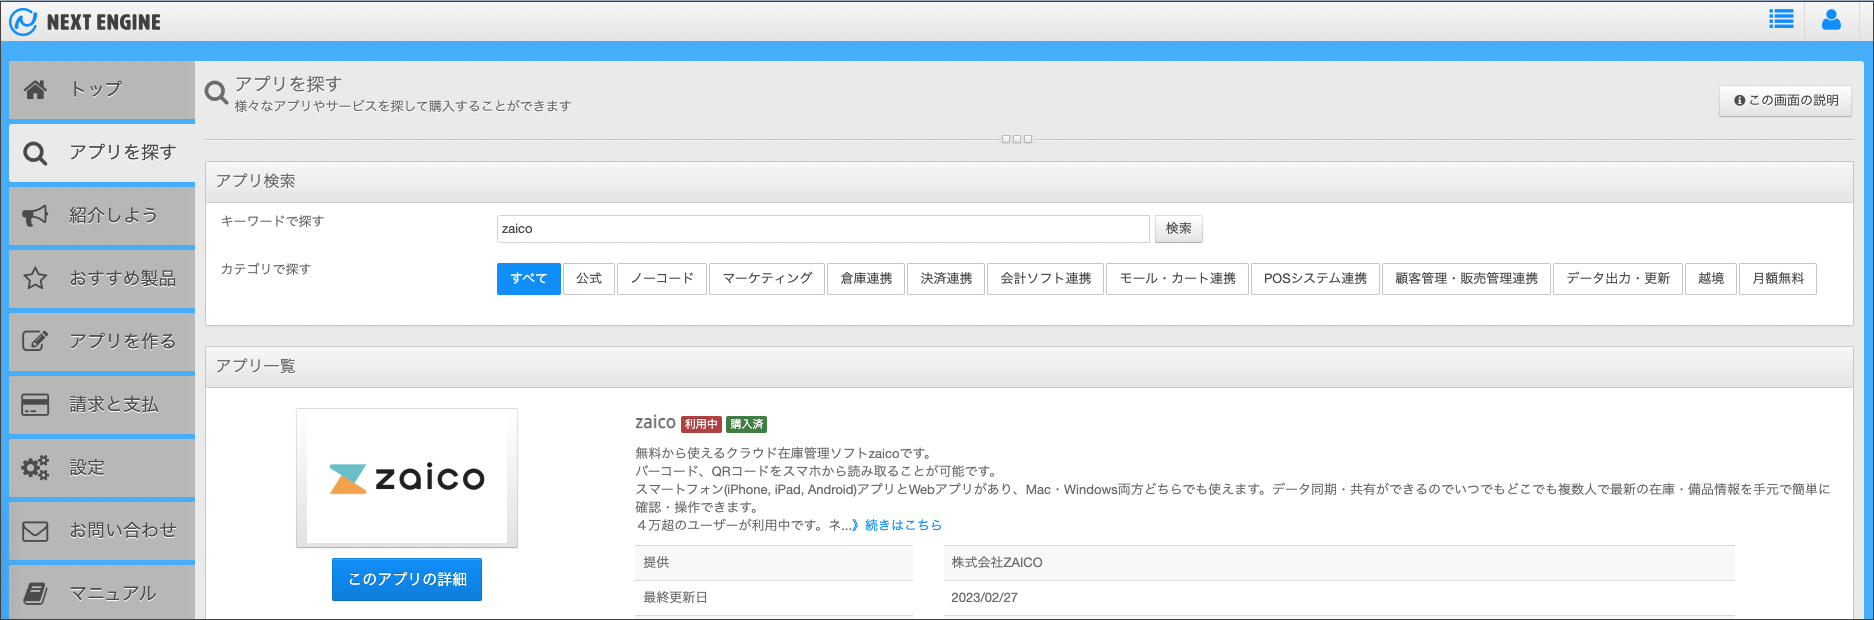
Task: Select the モール・カート連携 category filter
Action: point(1177,279)
